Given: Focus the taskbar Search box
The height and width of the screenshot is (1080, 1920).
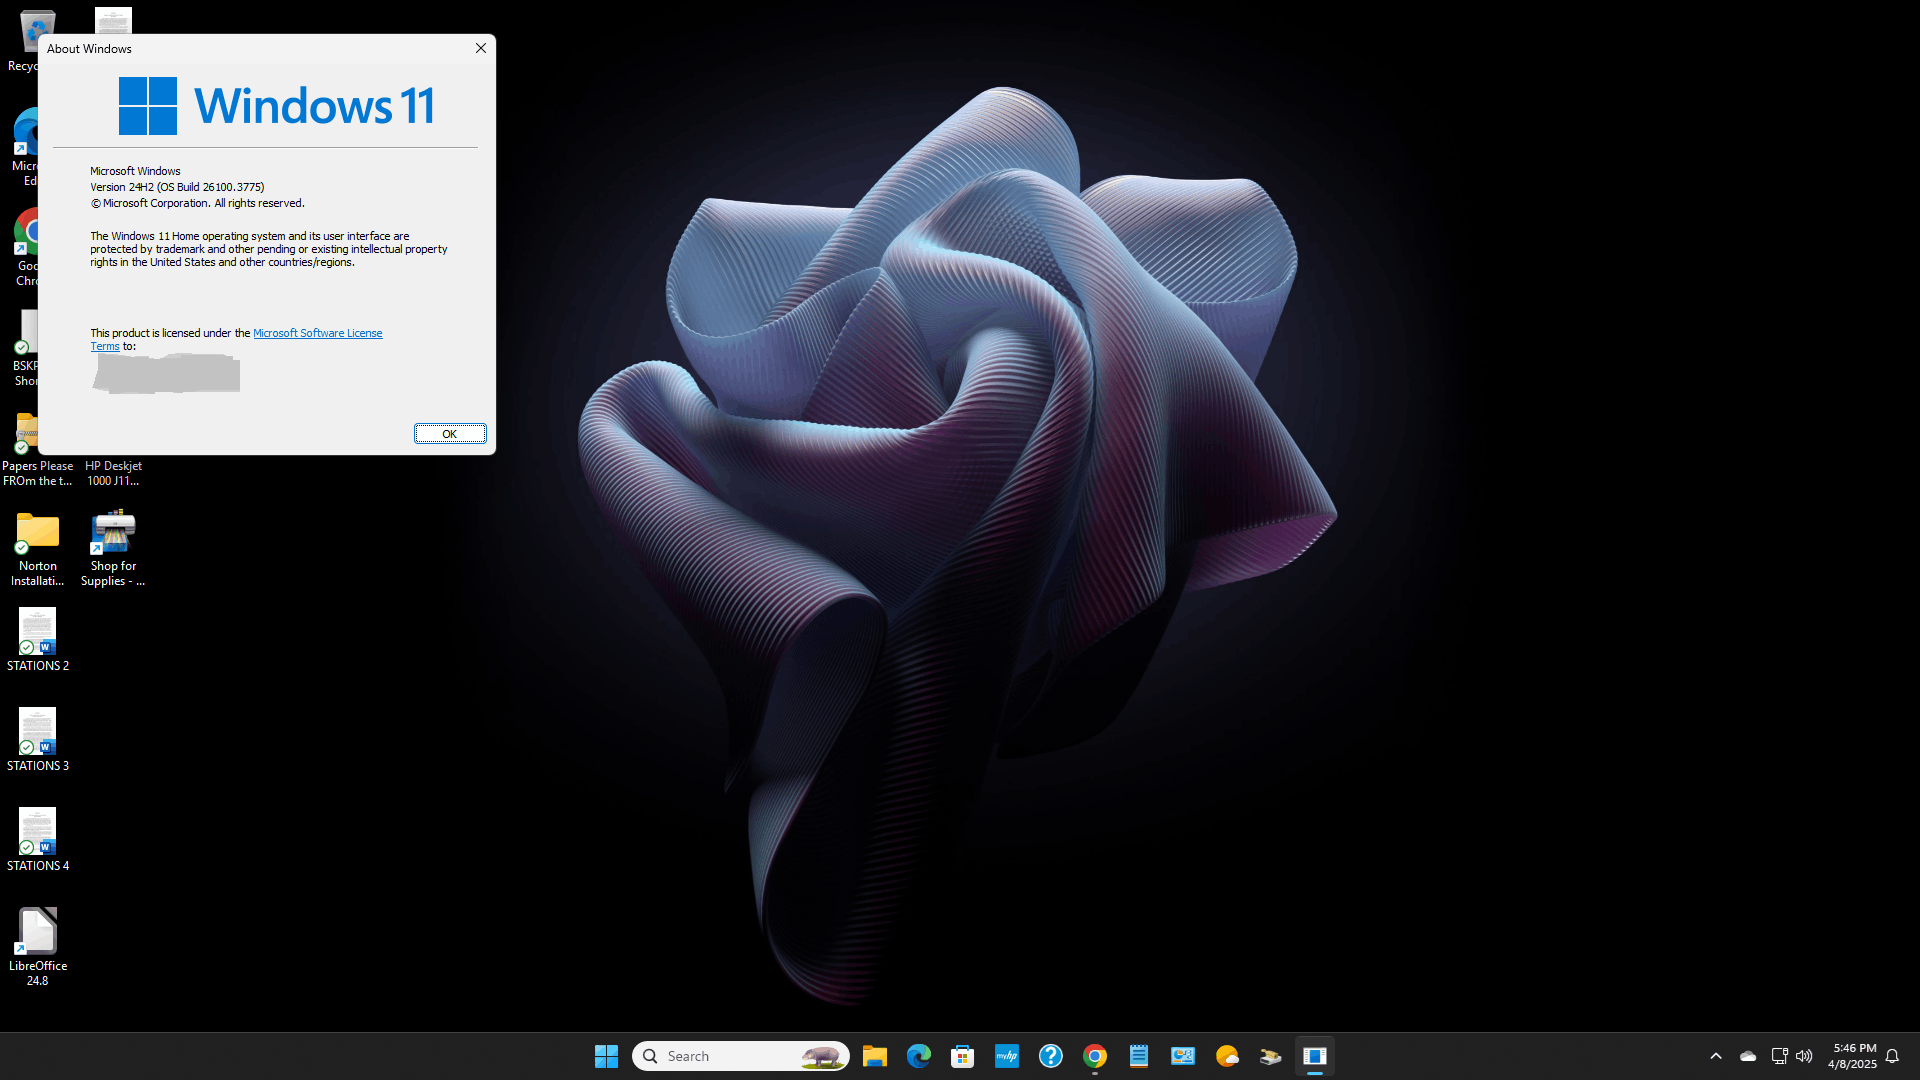Looking at the screenshot, I should click(741, 1056).
